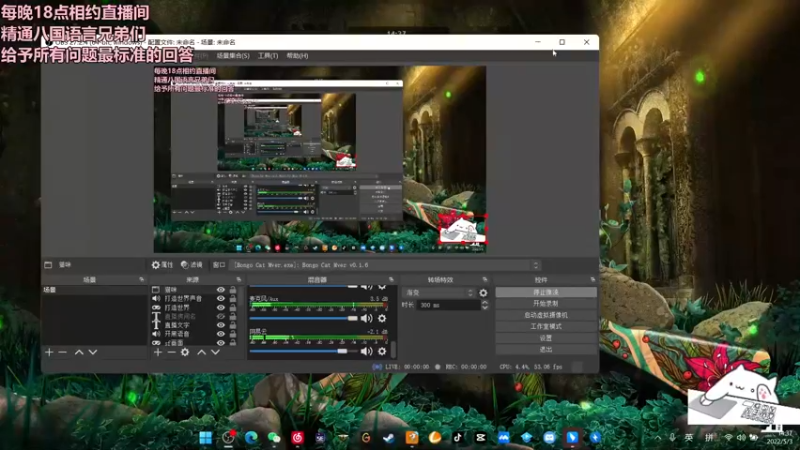This screenshot has height=450, width=800.
Task: Increase the 时长 duration stepper
Action: (x=485, y=303)
